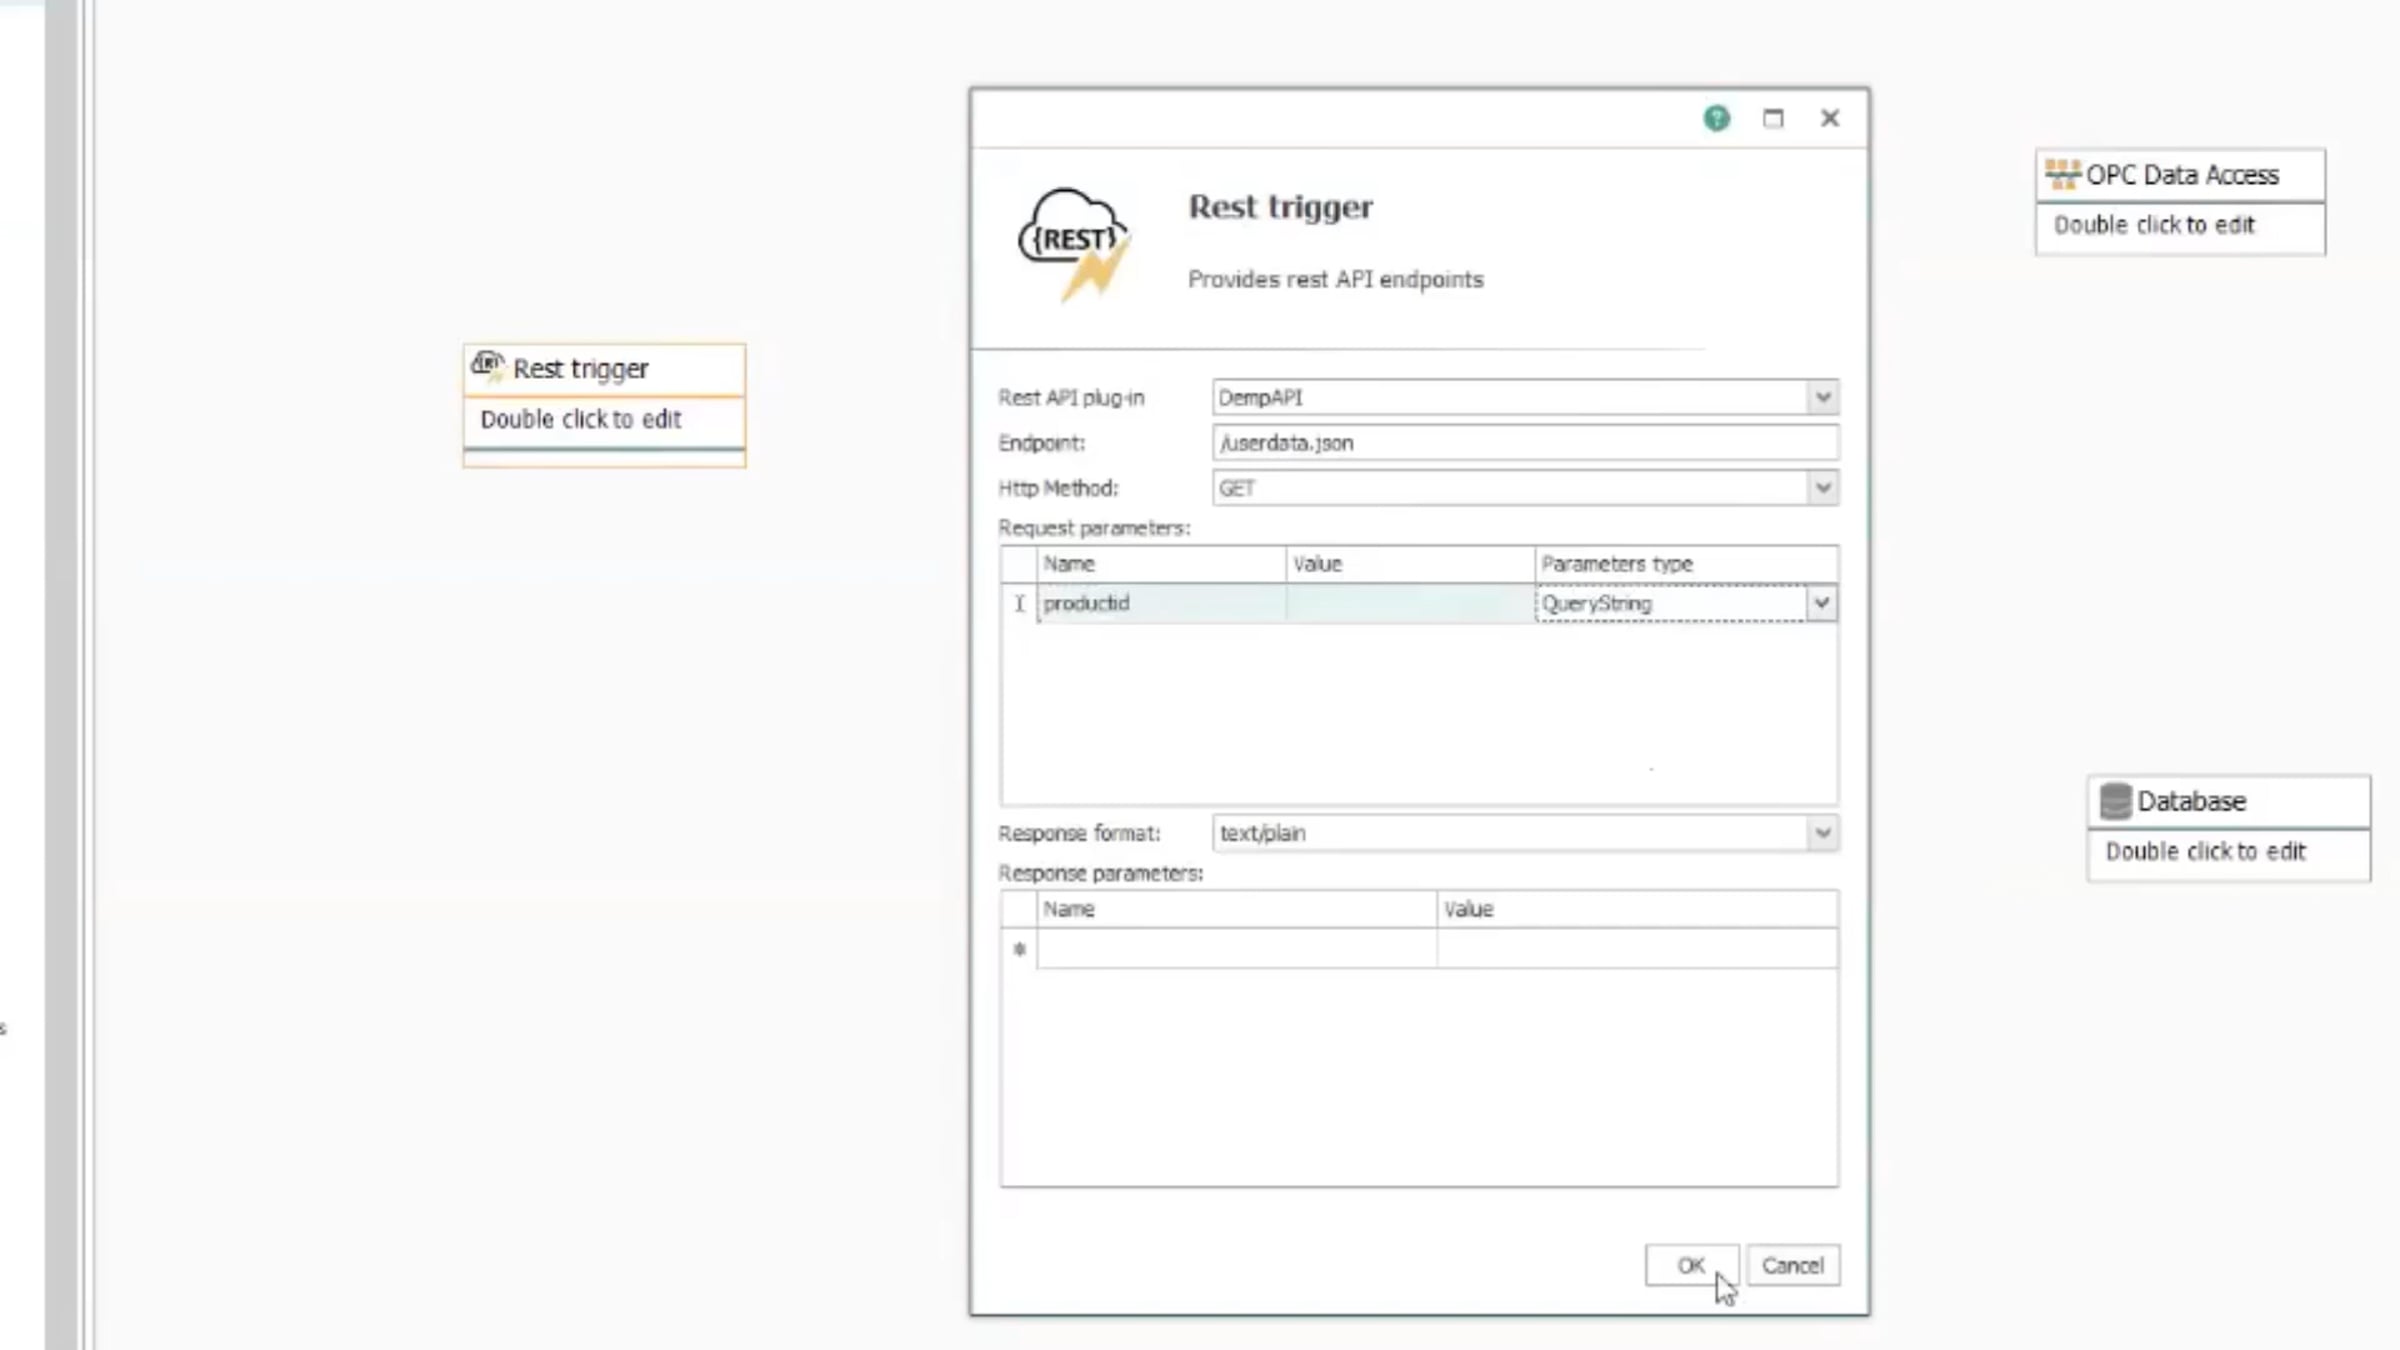Image resolution: width=2400 pixels, height=1350 pixels.
Task: Open the Http Method dropdown
Action: [1822, 488]
